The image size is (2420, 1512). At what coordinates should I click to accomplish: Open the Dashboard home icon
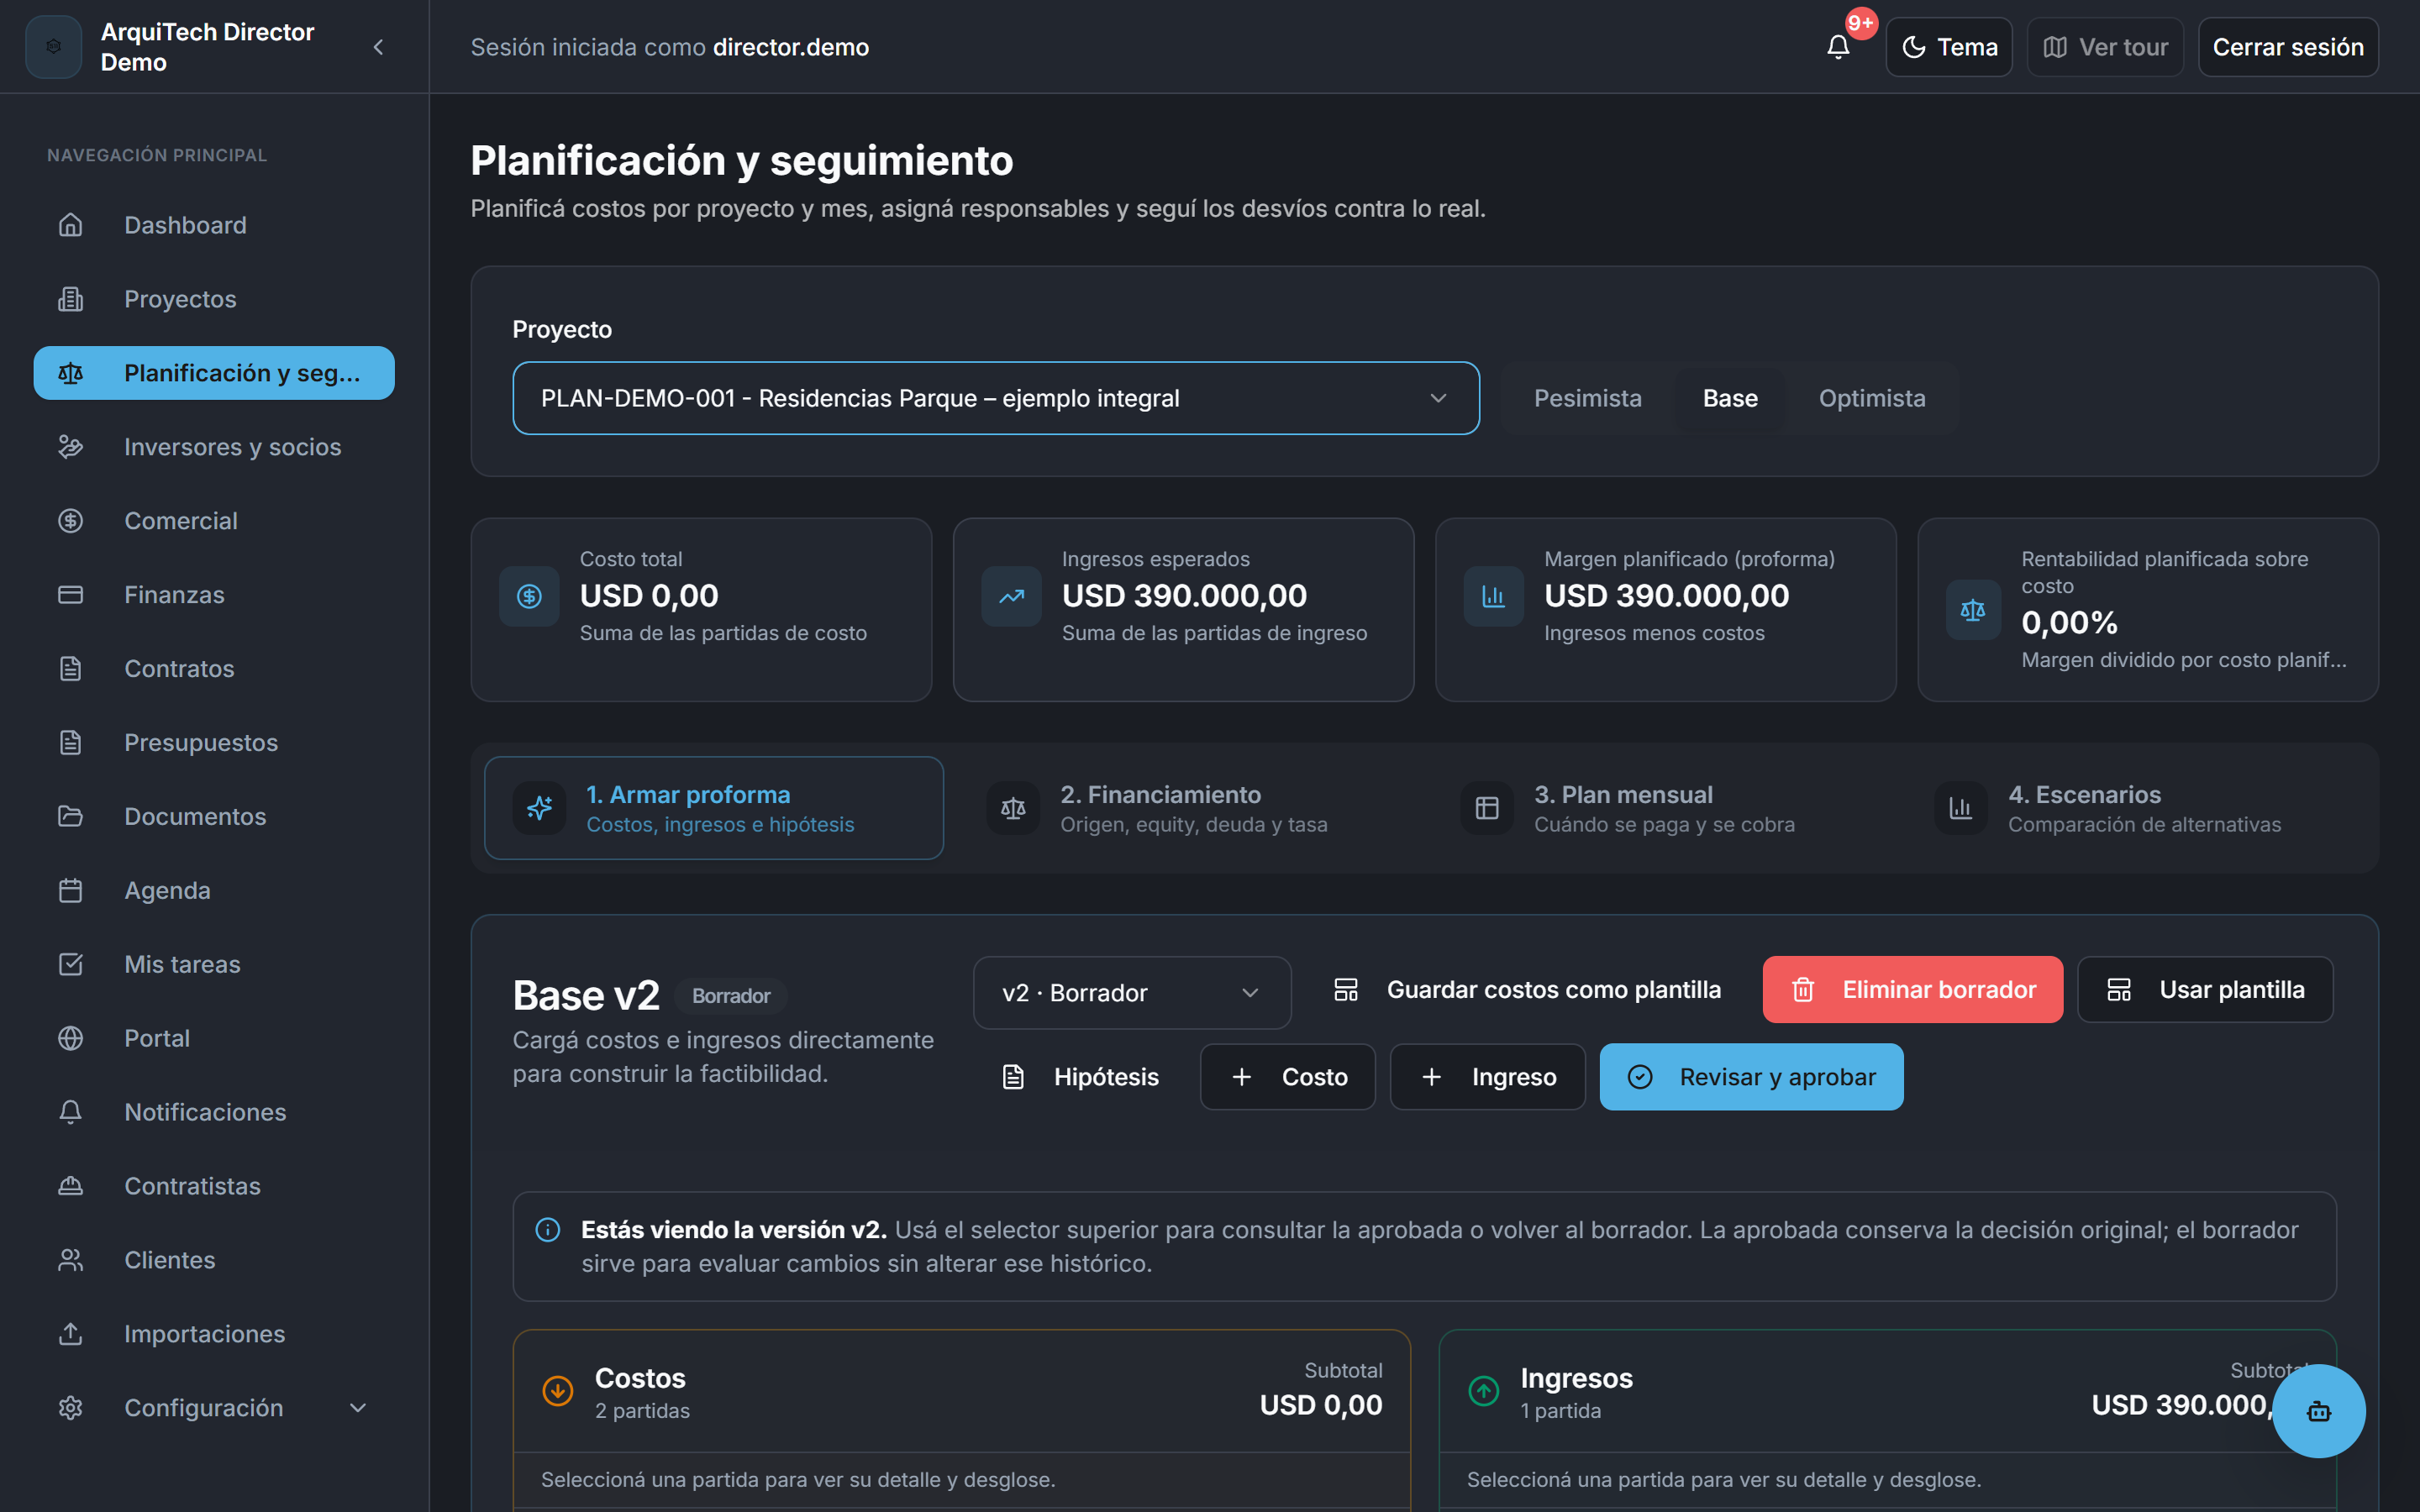70,225
